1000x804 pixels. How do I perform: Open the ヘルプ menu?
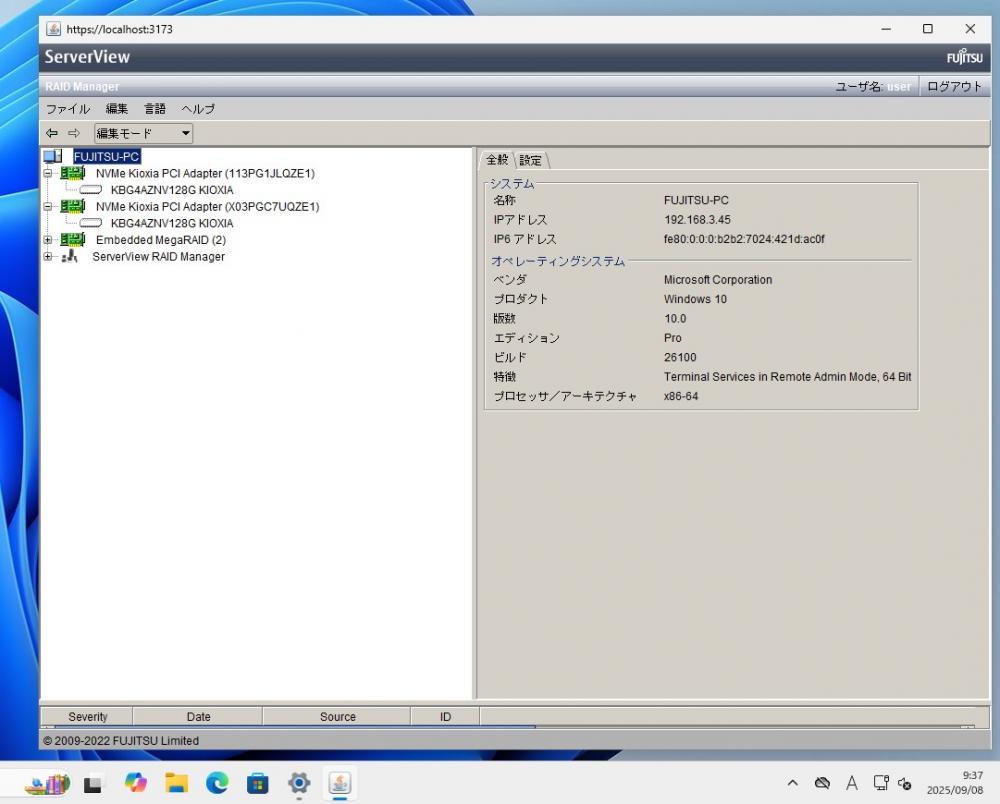tap(198, 109)
